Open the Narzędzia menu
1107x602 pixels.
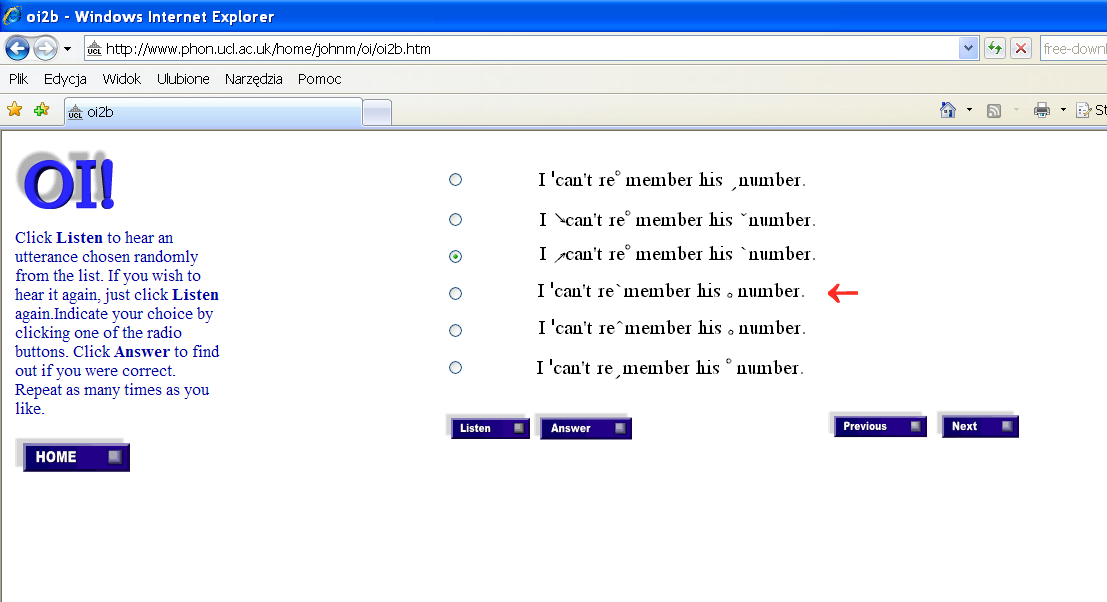[253, 79]
